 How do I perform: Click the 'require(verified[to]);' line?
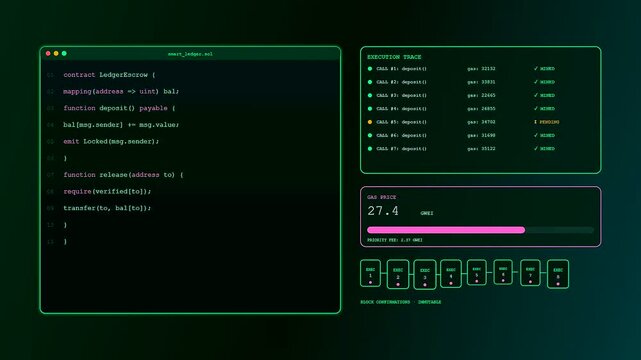click(107, 192)
